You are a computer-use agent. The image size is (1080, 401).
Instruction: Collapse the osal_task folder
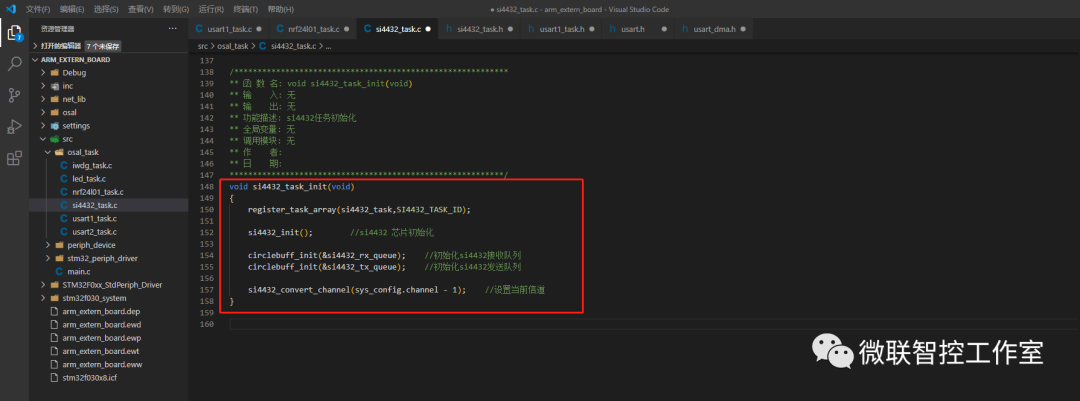82,152
